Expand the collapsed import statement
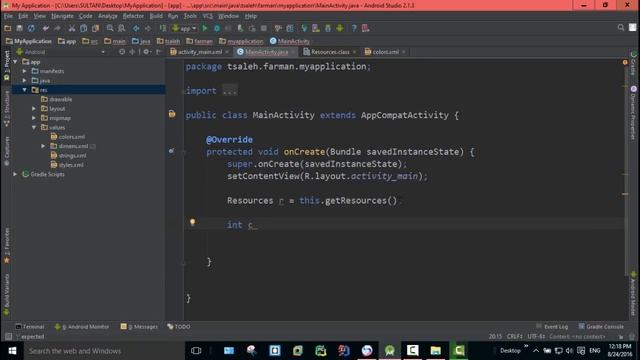The width and height of the screenshot is (640, 360). pos(230,91)
